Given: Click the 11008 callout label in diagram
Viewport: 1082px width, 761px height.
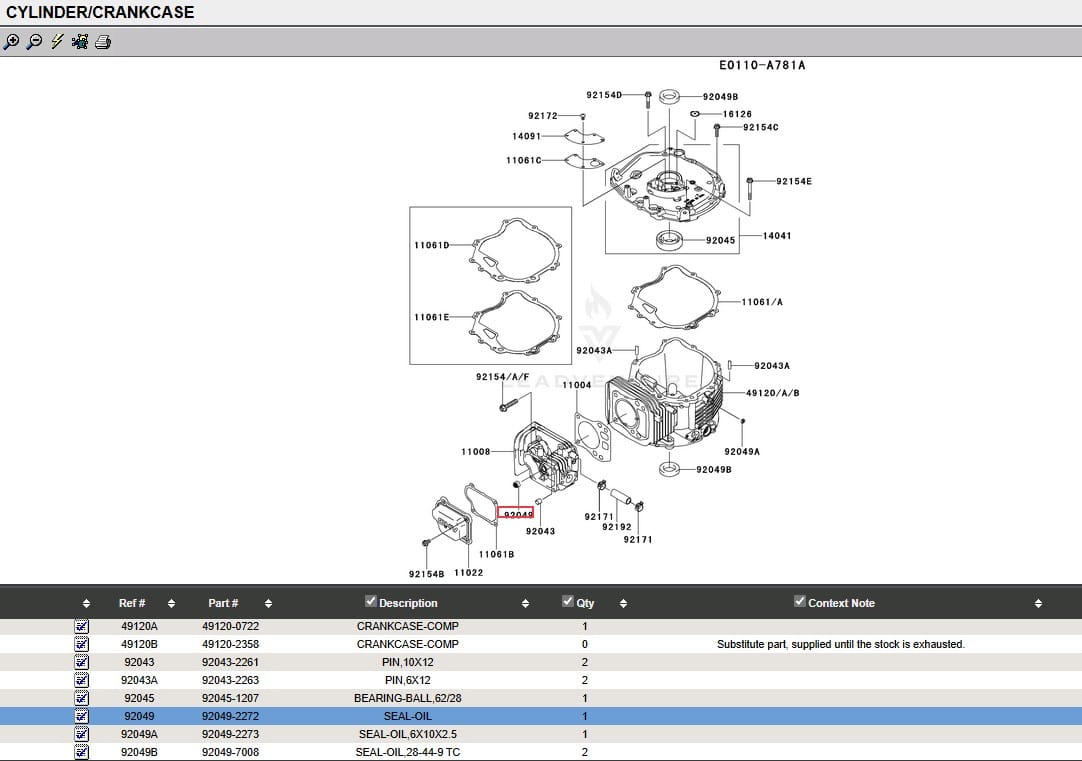Looking at the screenshot, I should pyautogui.click(x=475, y=452).
